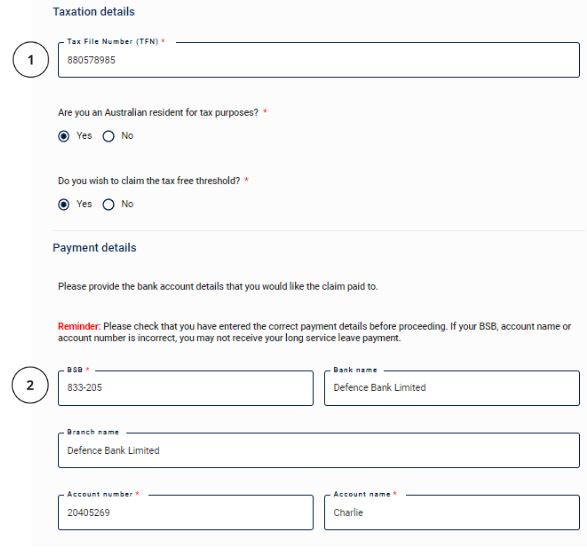Click the red Reminder text
587x555 pixels.
tap(78, 326)
